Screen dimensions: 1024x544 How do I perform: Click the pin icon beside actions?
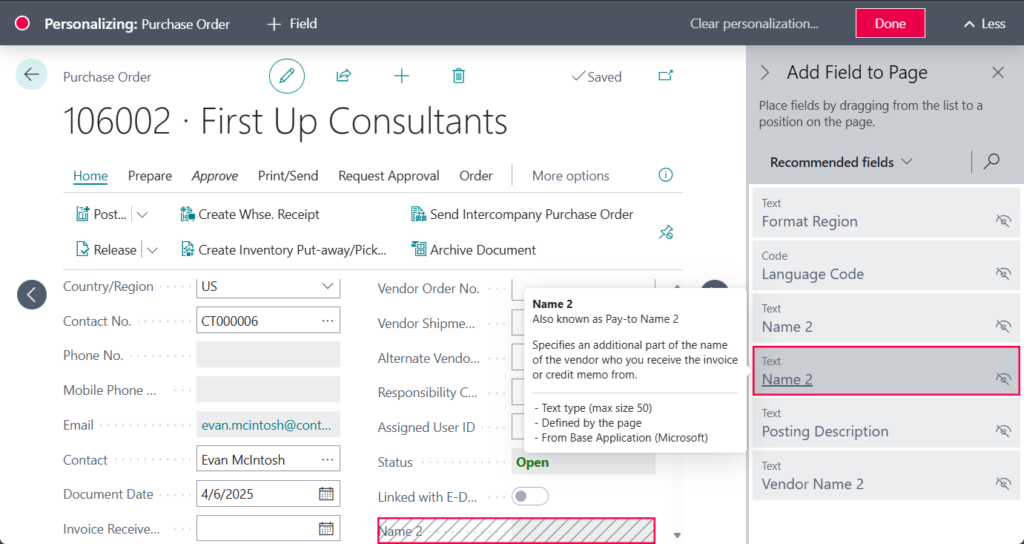[666, 232]
